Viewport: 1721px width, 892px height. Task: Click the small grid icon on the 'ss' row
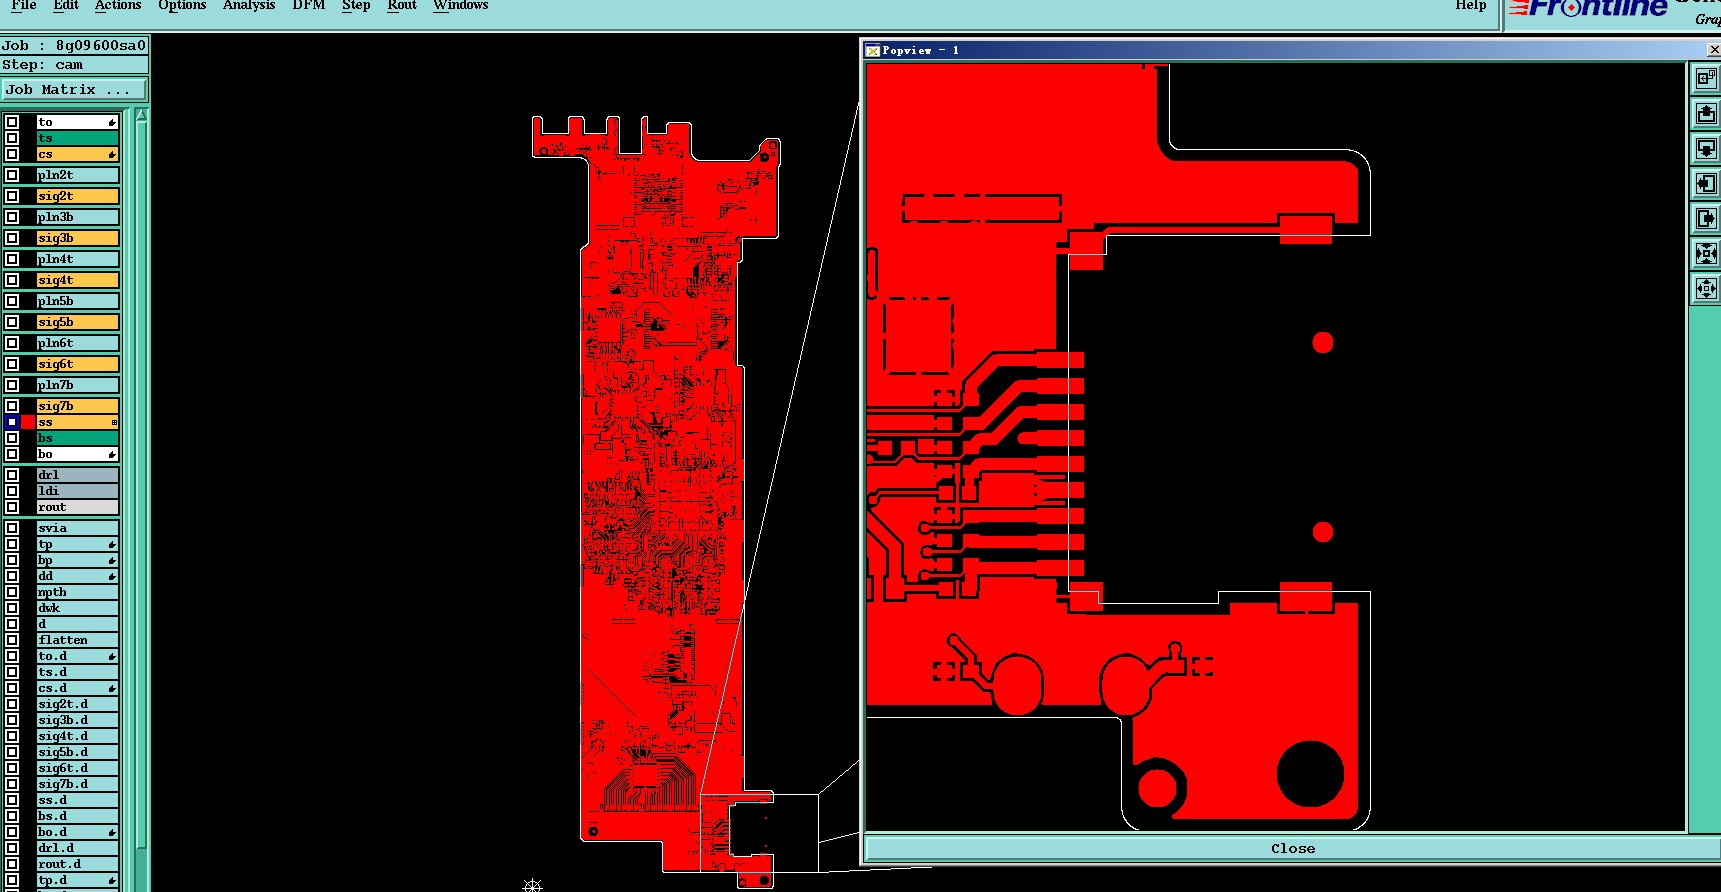tap(114, 422)
